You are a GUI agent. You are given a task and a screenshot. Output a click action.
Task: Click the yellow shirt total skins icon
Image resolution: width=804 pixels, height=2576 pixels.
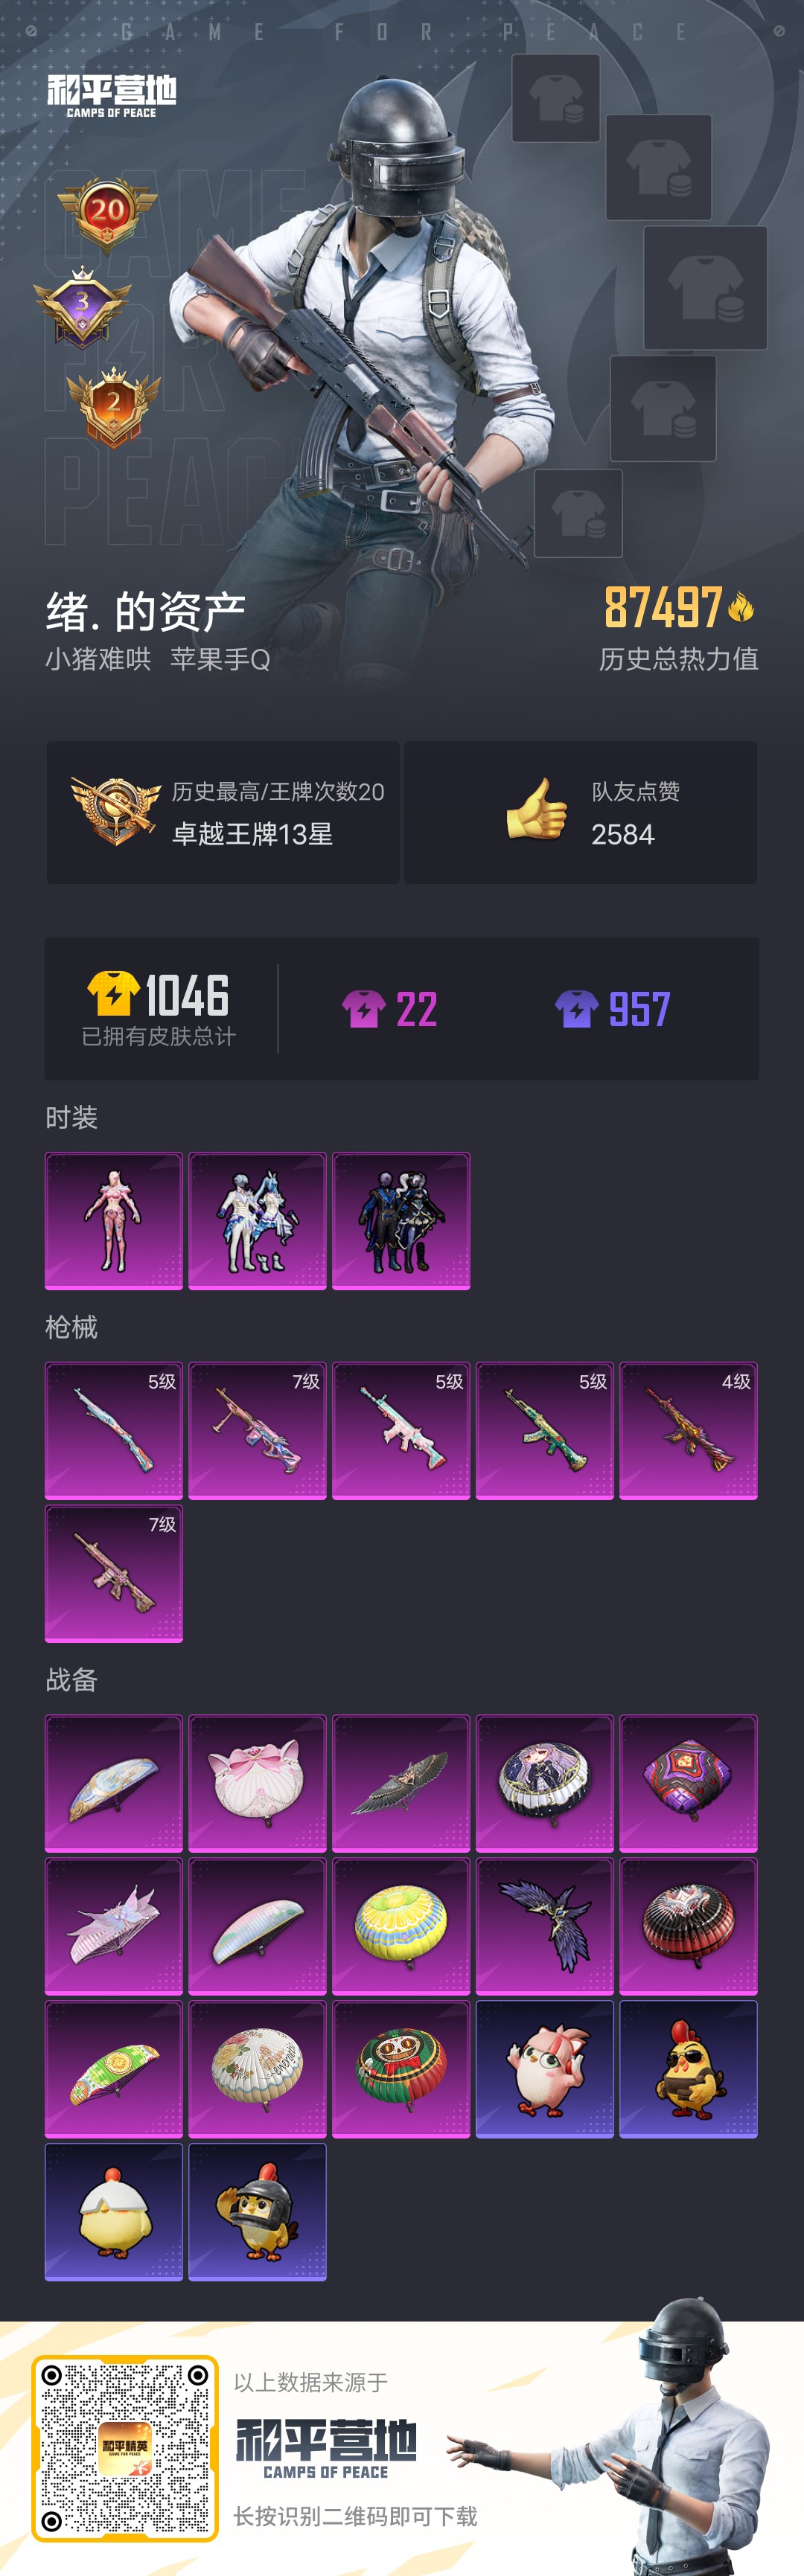coord(113,994)
